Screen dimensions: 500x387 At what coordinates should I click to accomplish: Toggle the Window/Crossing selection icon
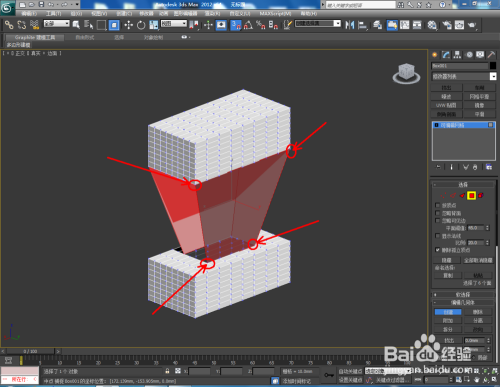(114, 25)
